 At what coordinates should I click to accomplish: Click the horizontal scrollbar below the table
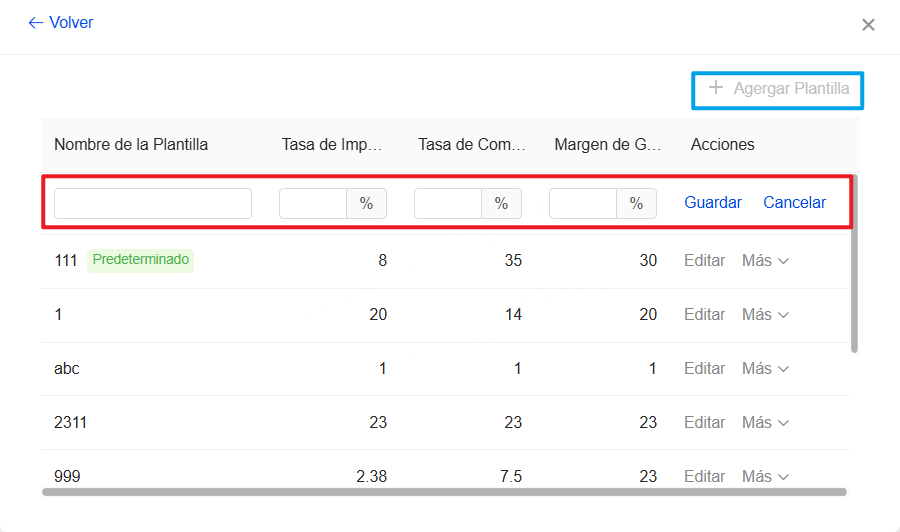point(444,492)
